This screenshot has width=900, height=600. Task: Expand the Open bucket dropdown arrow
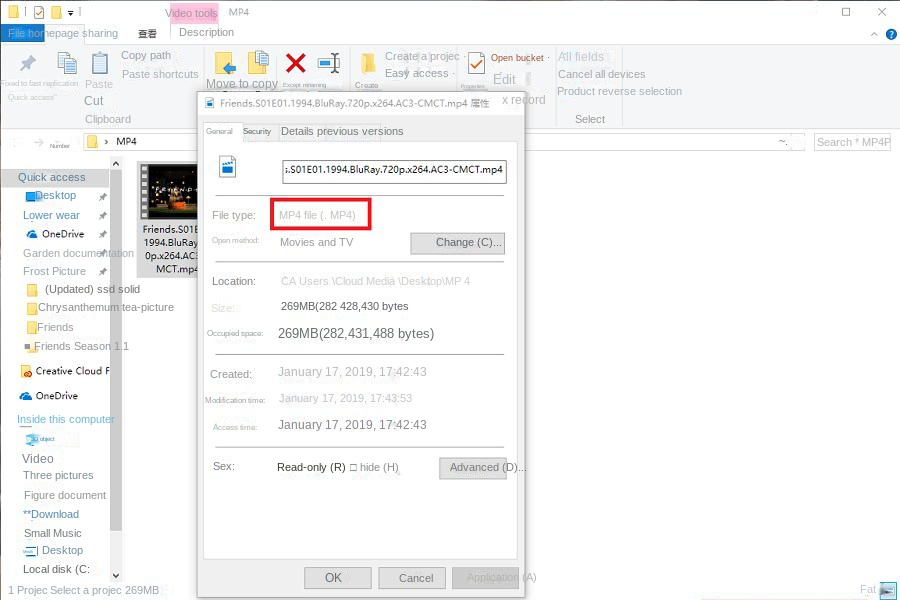(548, 58)
